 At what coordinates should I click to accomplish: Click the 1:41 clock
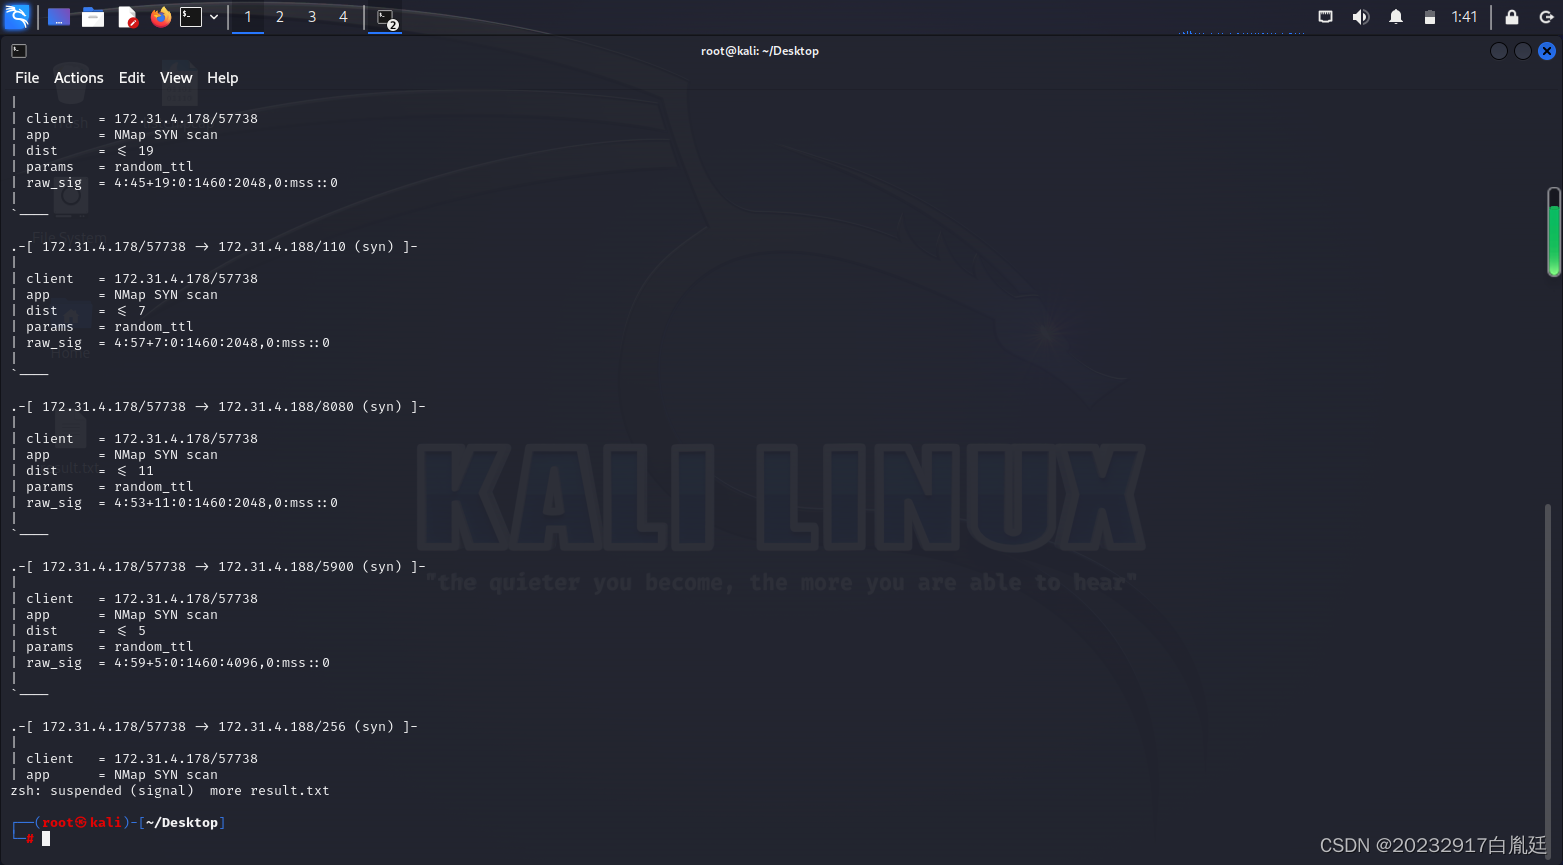pyautogui.click(x=1464, y=17)
